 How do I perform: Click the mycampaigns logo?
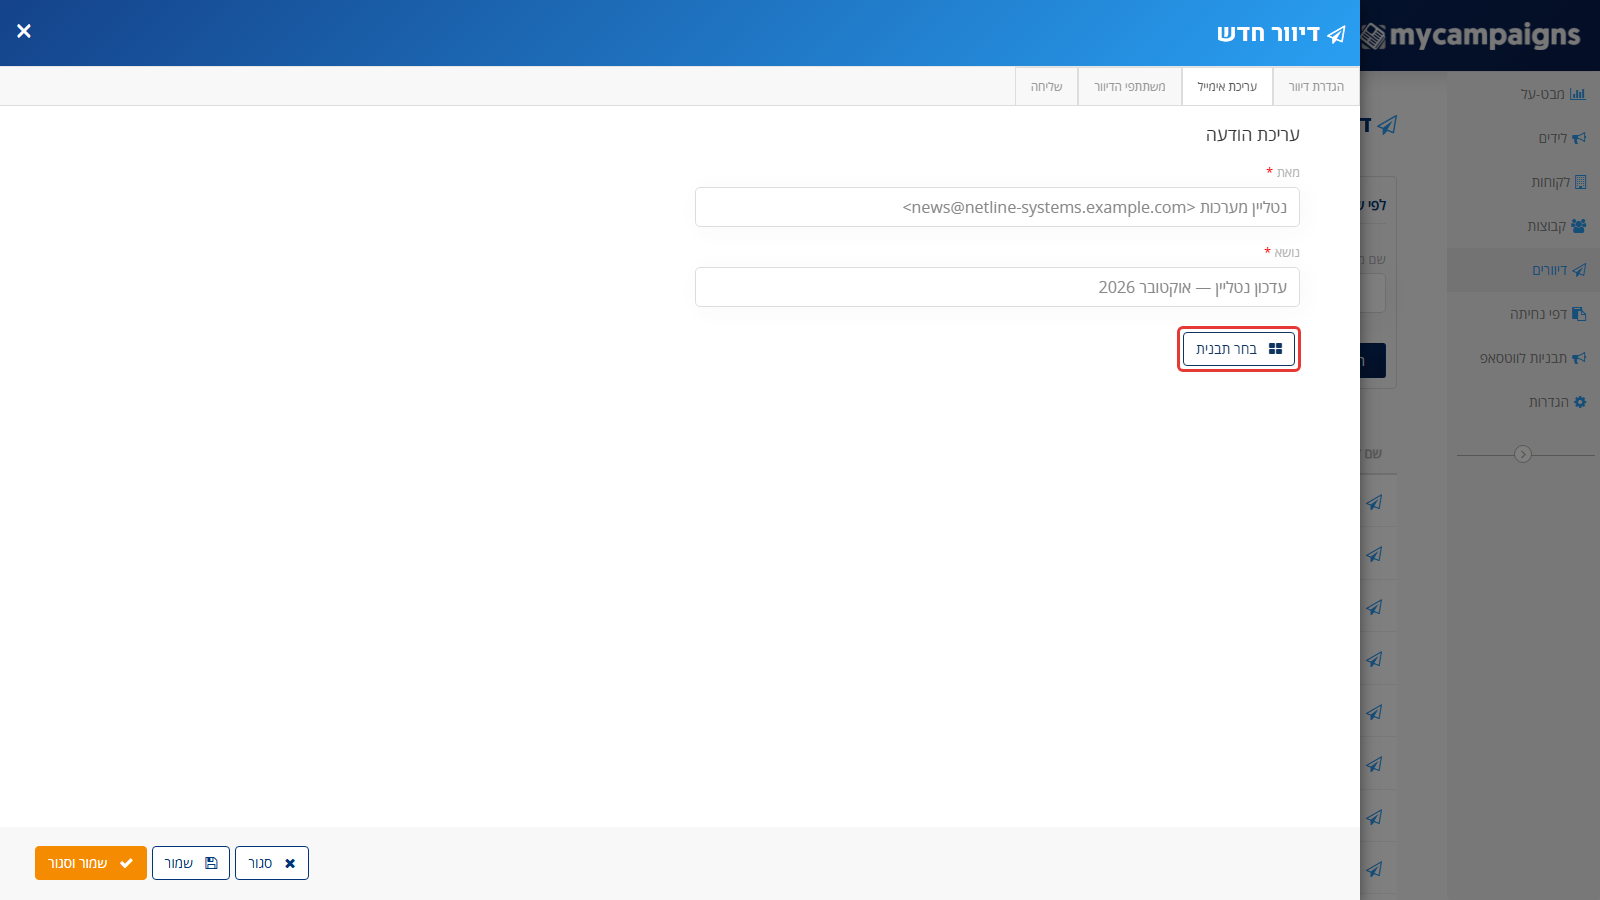(1471, 36)
